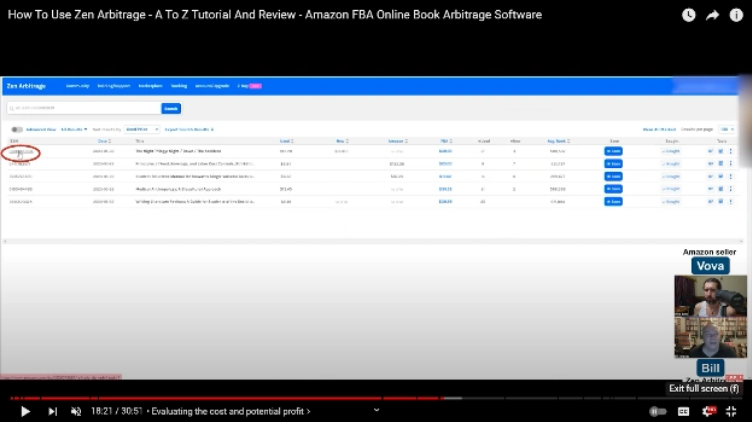Viewport: 752px width, 422px height.
Task: Save the Night Trilogy book row
Action: (613, 151)
